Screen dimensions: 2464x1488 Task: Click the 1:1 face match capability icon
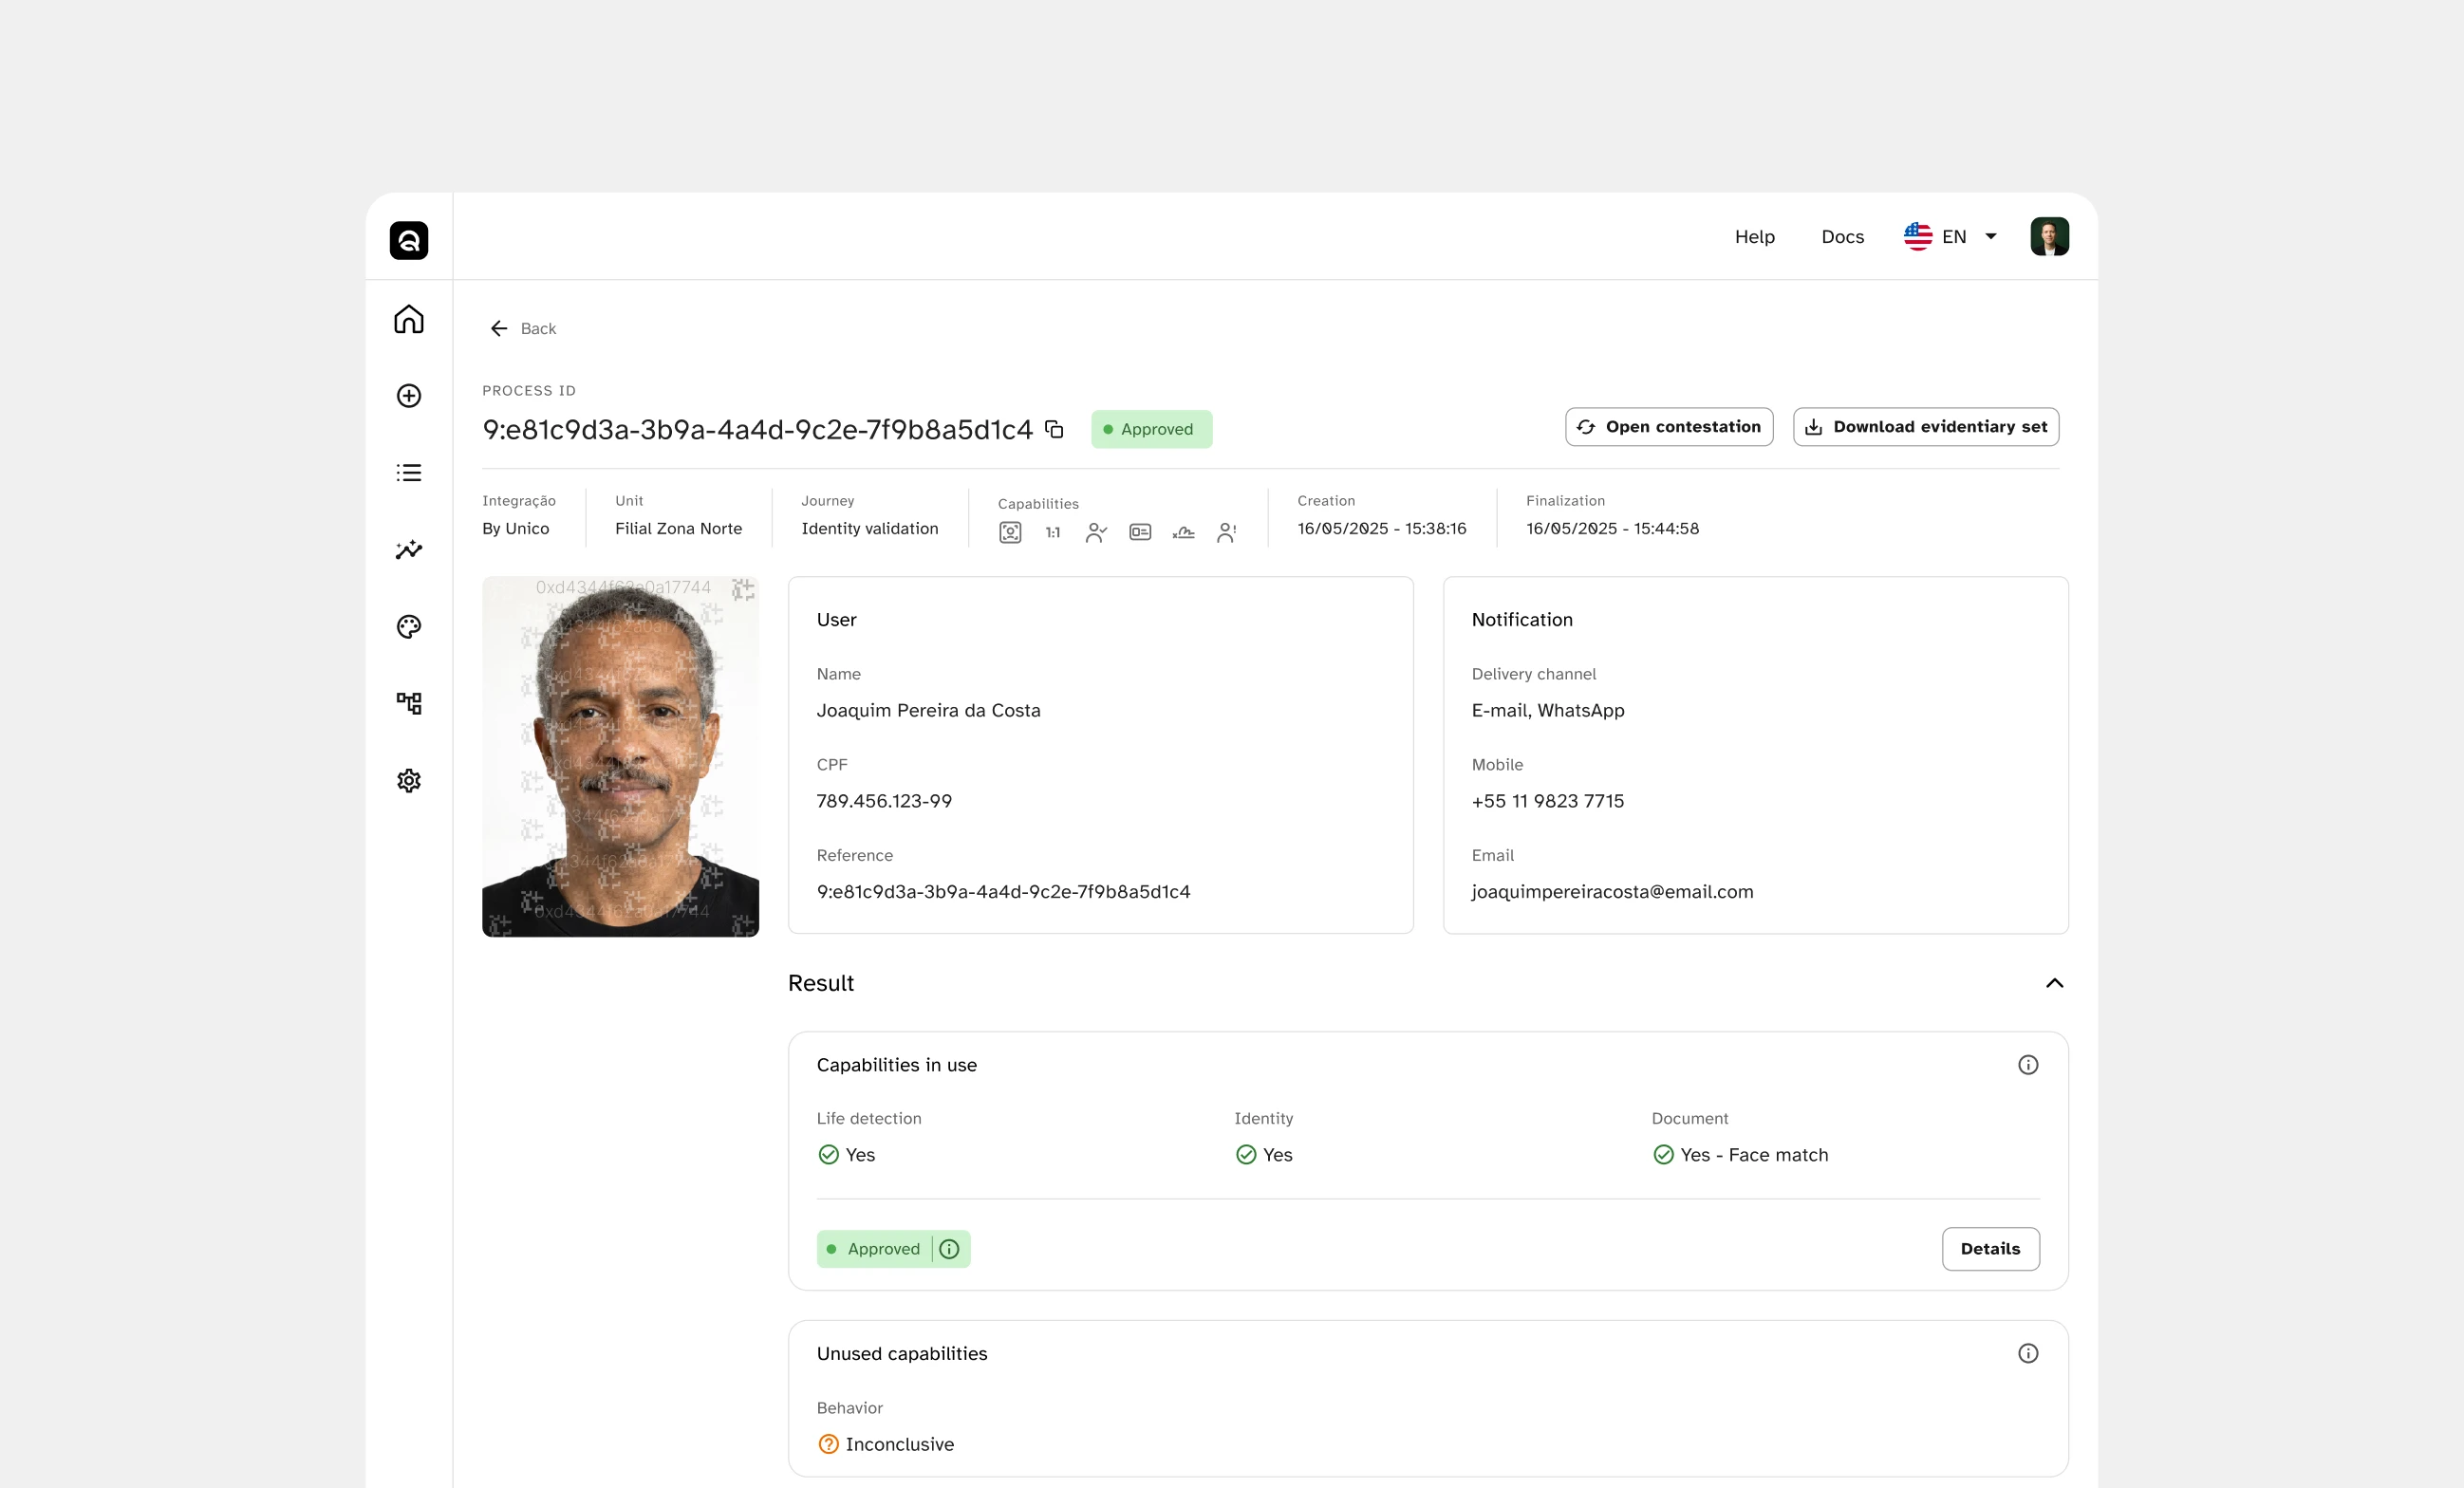1053,533
